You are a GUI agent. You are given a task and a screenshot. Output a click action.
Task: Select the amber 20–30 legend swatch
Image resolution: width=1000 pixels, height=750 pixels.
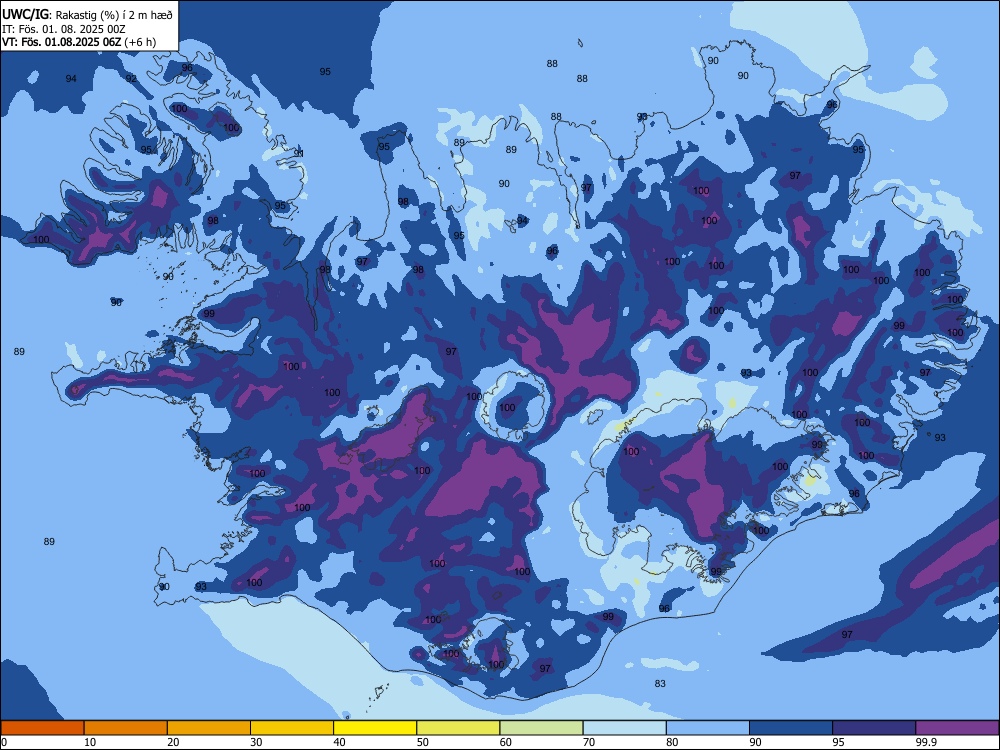[209, 728]
